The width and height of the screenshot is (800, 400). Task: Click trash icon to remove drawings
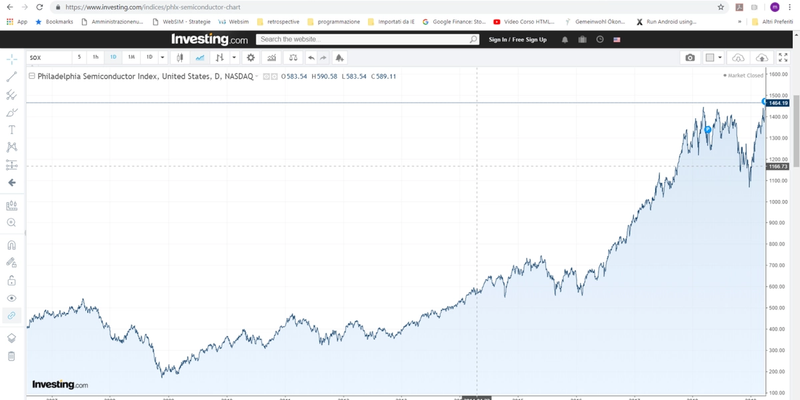pos(12,356)
